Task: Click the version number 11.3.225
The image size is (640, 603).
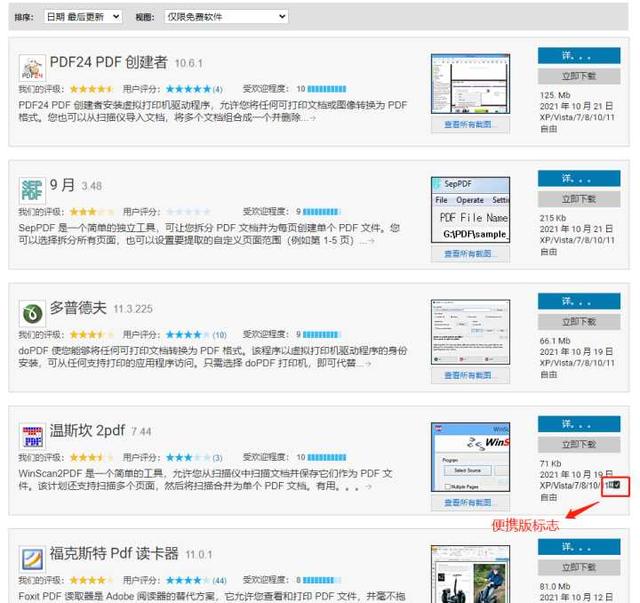Action: point(133,309)
